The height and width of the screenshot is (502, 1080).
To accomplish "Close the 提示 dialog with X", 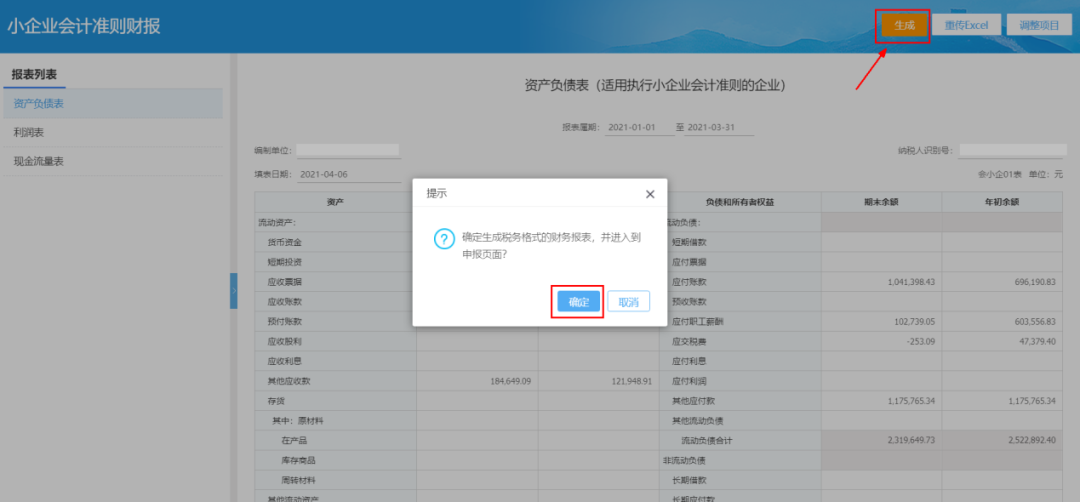I will point(650,194).
